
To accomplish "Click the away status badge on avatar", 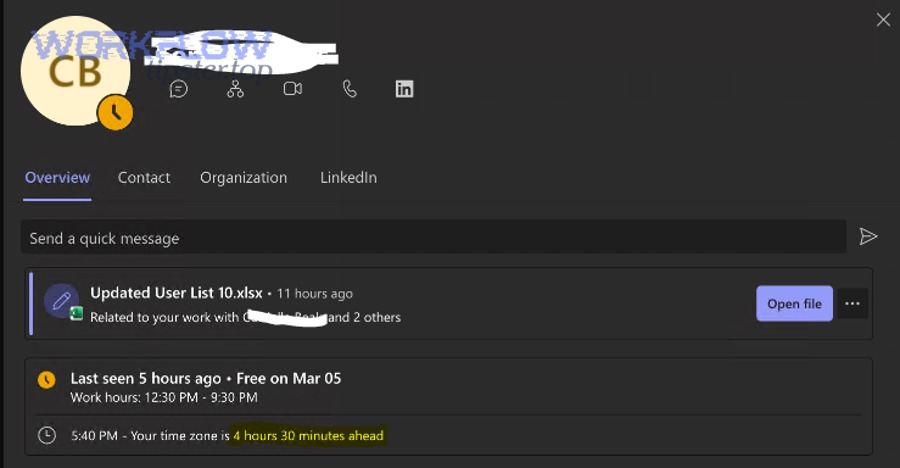I will click(115, 113).
